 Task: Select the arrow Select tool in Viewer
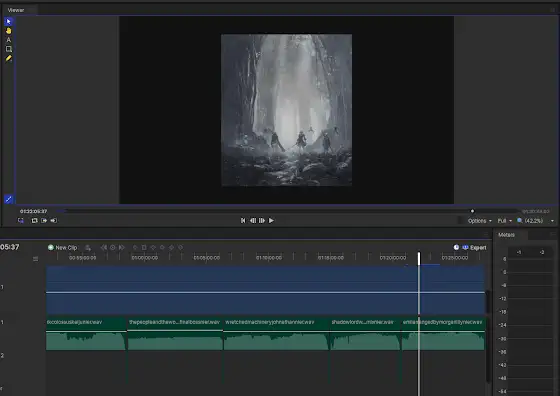pyautogui.click(x=9, y=22)
